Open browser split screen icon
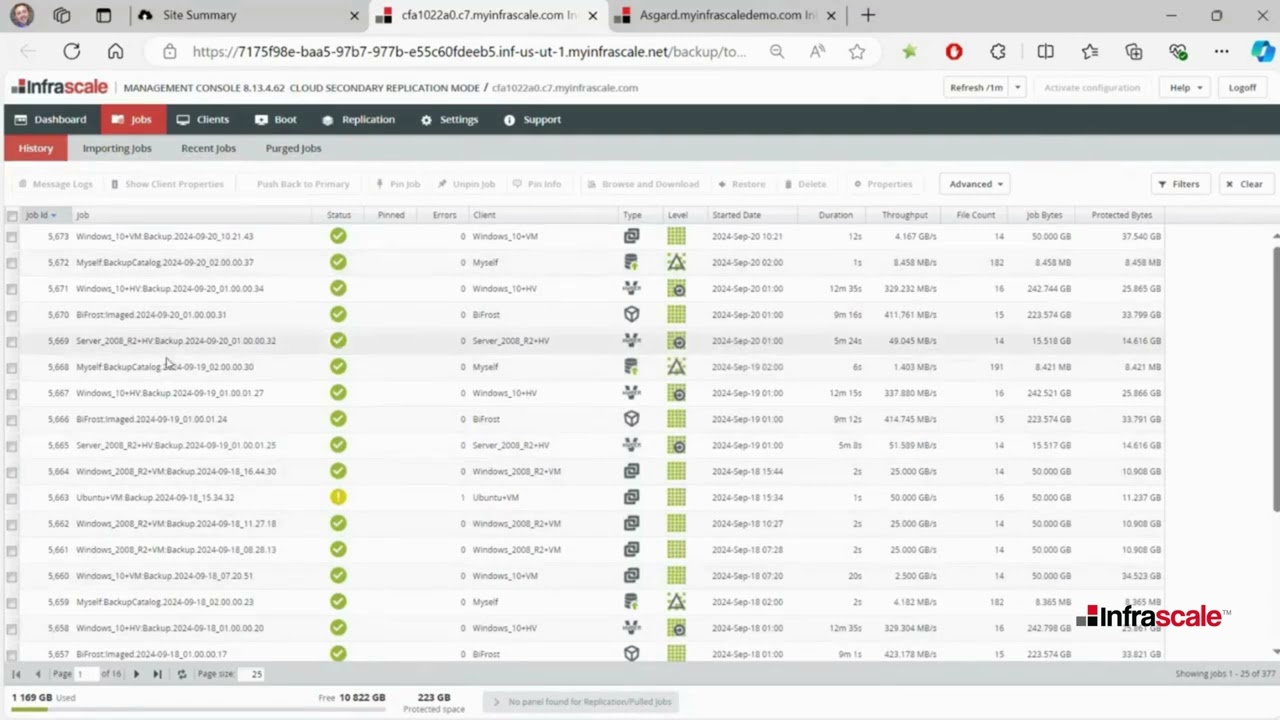 click(x=1045, y=52)
